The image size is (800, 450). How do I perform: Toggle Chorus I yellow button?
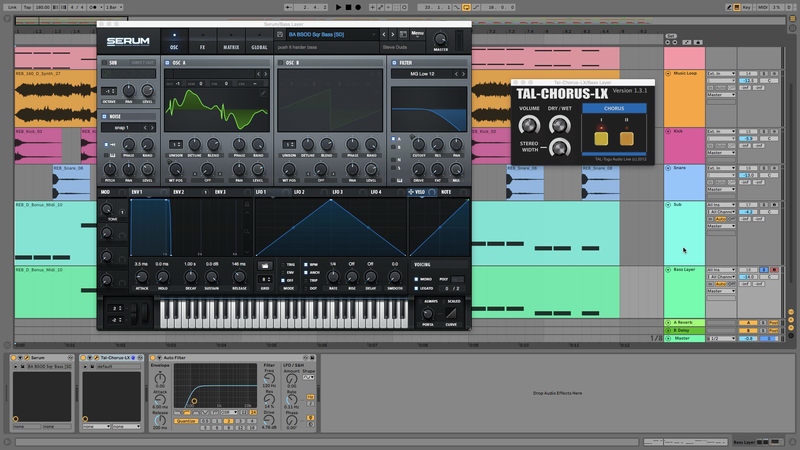pos(601,138)
